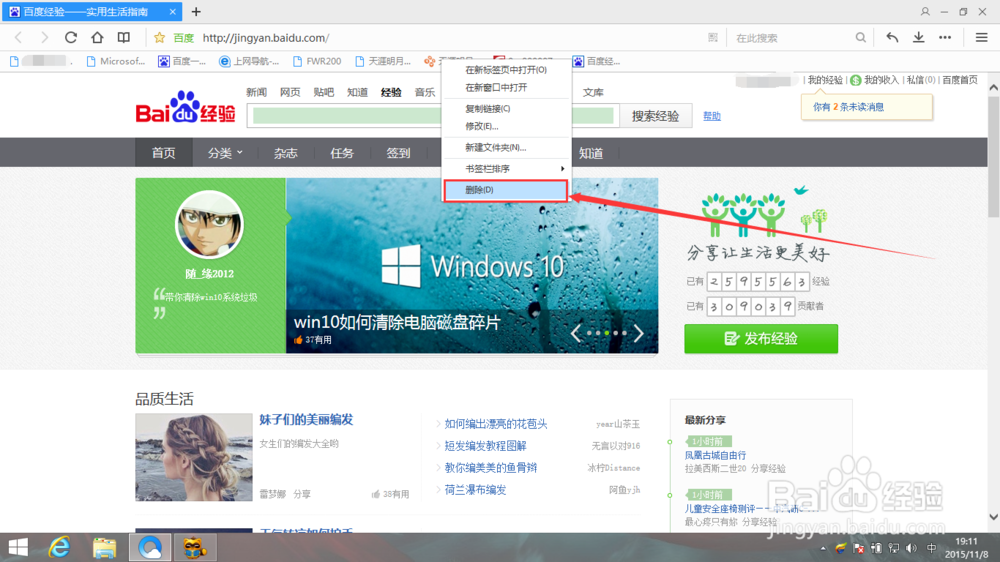This screenshot has width=1000, height=562.
Task: Expand the 书签栏排序 submenu
Action: point(506,168)
